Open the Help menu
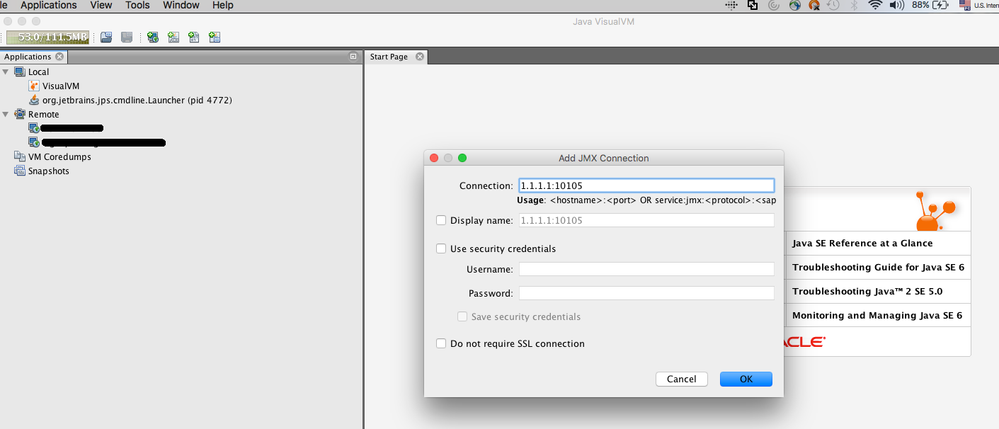 coord(222,5)
